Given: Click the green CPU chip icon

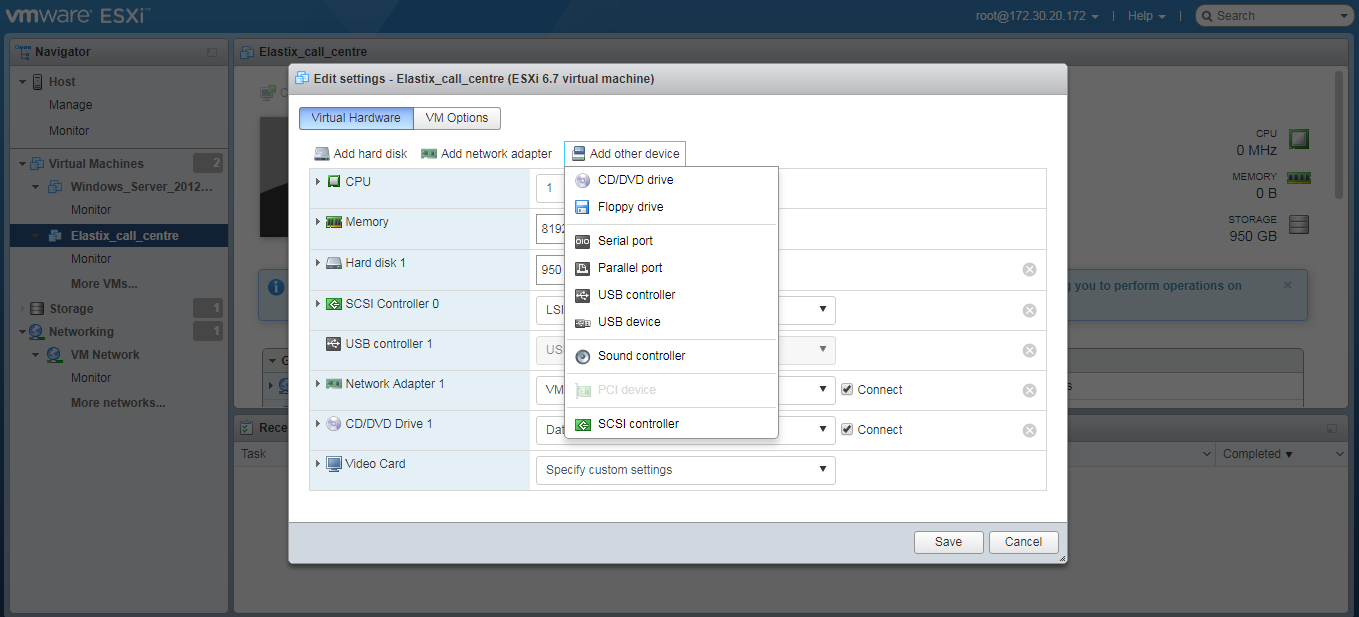Looking at the screenshot, I should (1299, 139).
